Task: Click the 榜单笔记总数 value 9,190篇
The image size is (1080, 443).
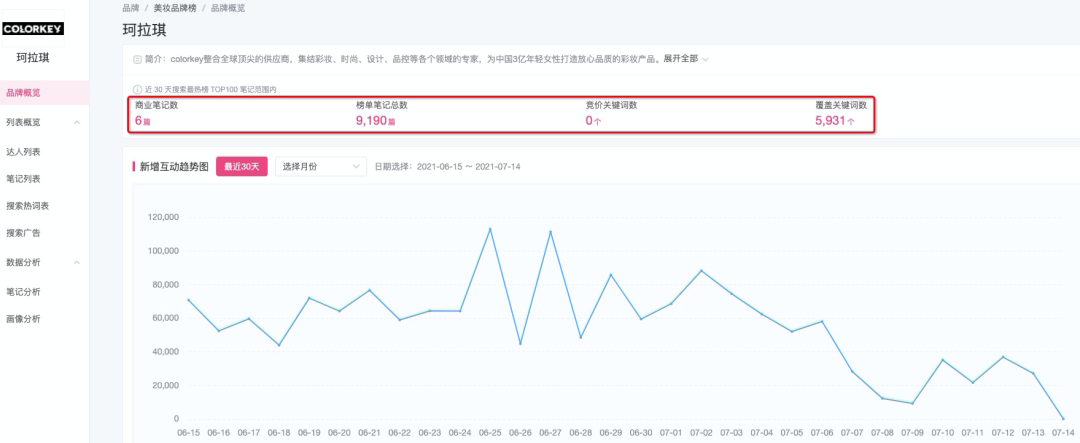Action: pos(375,121)
